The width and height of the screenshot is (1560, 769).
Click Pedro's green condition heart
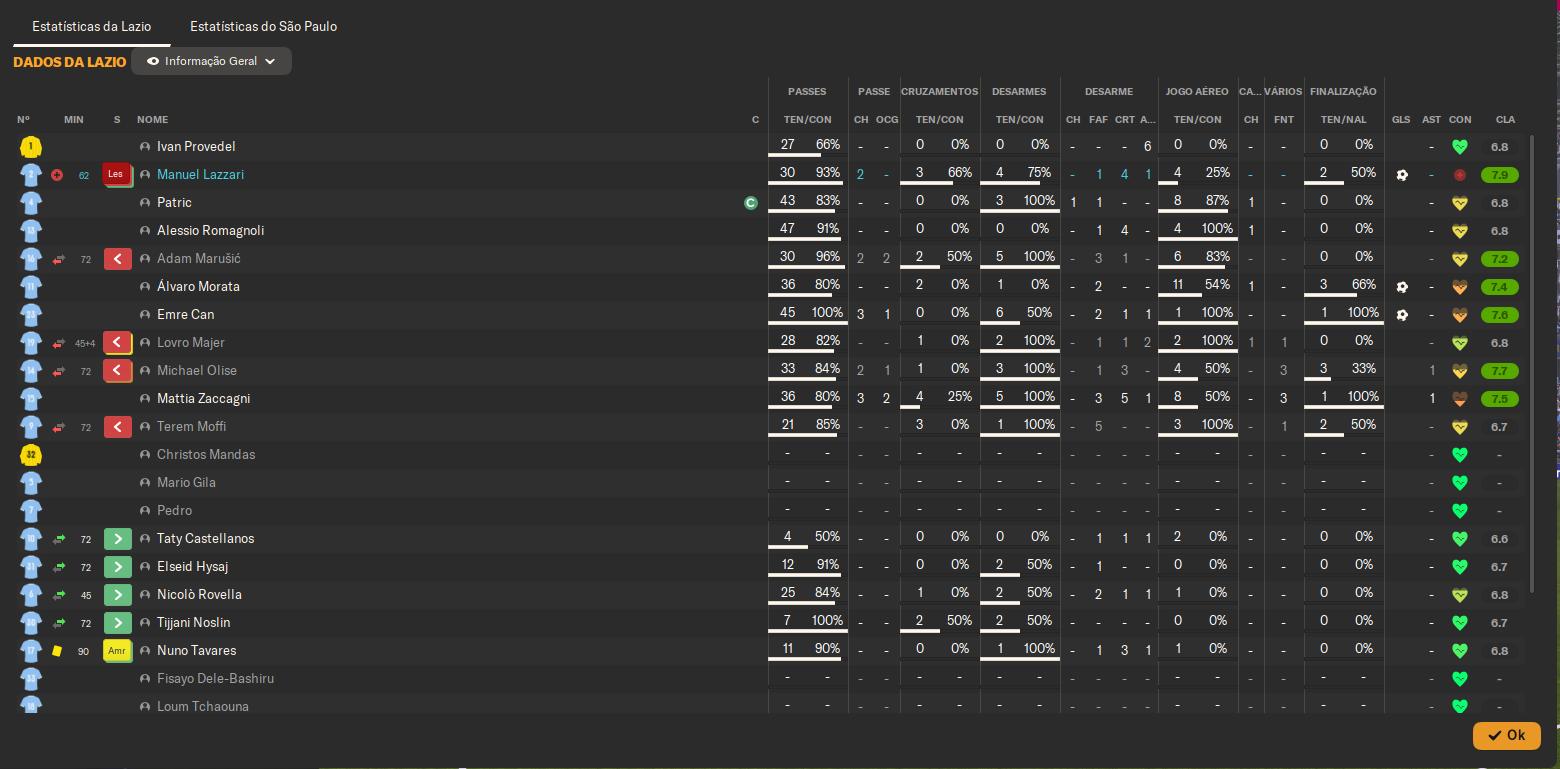pos(1460,511)
